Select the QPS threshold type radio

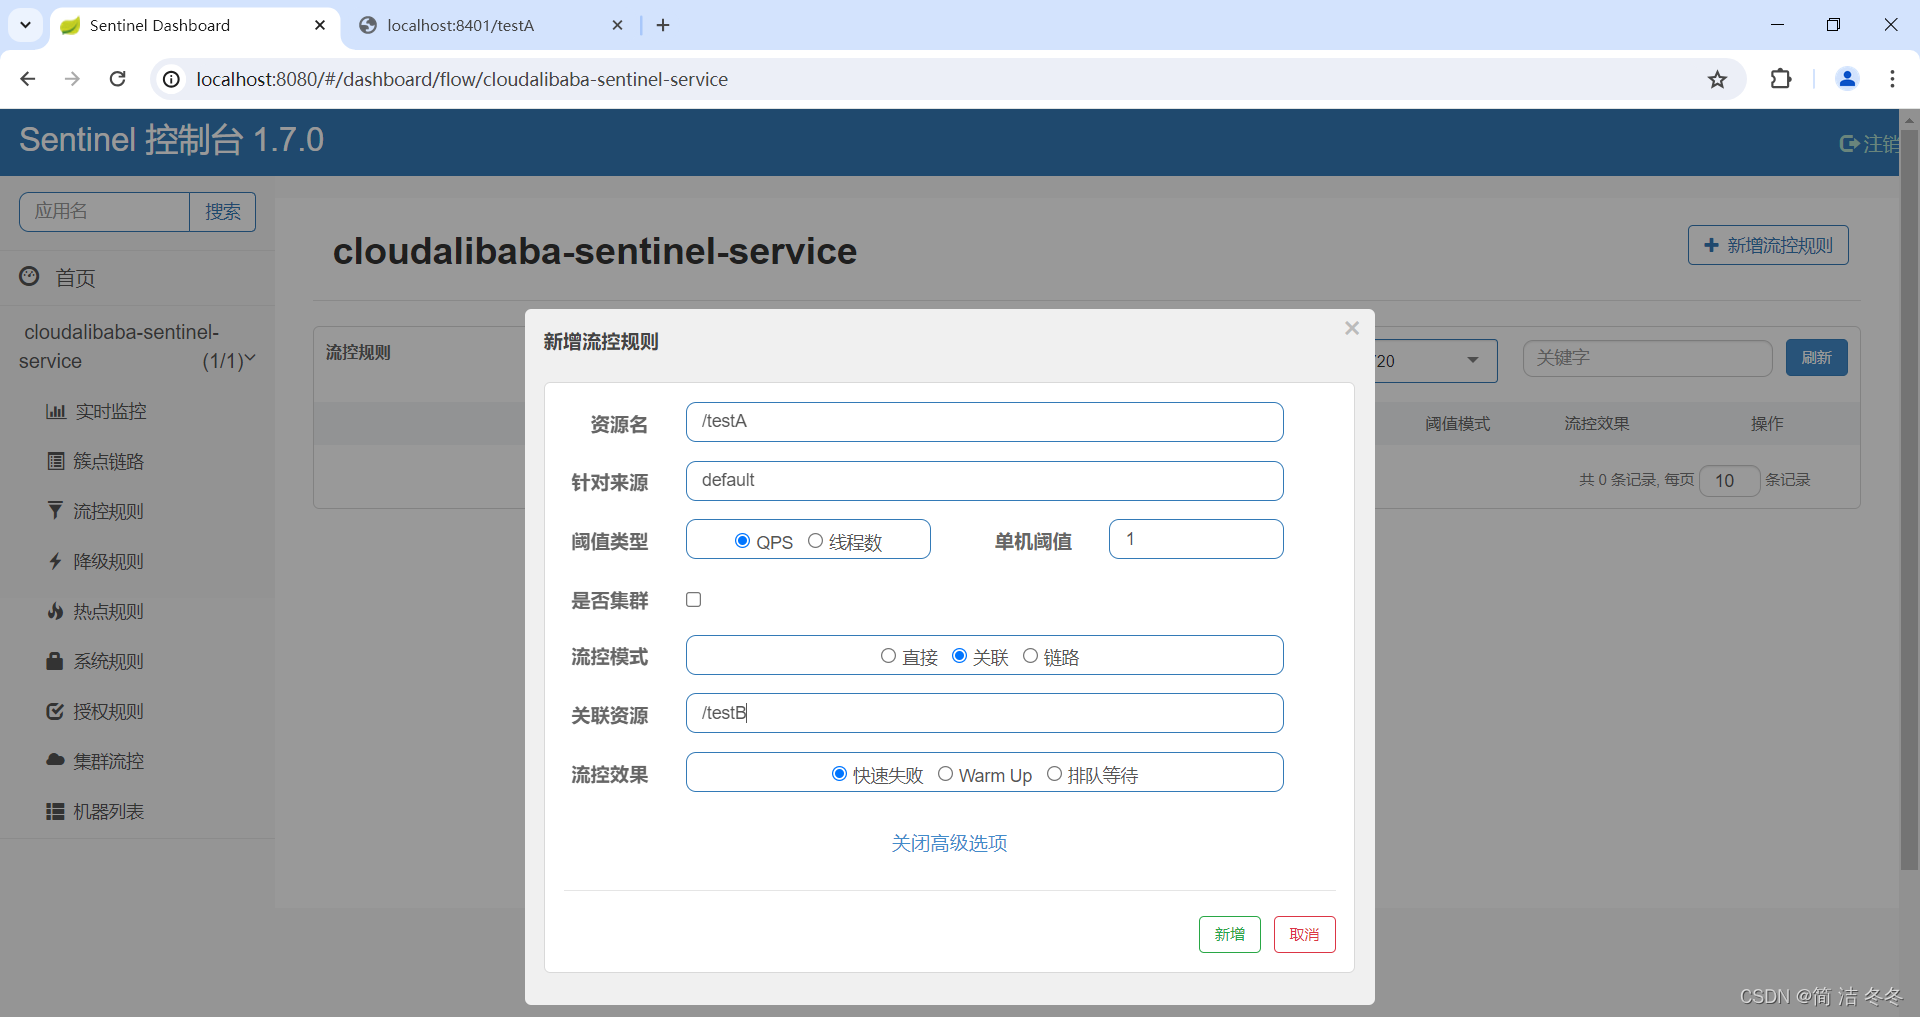tap(742, 541)
